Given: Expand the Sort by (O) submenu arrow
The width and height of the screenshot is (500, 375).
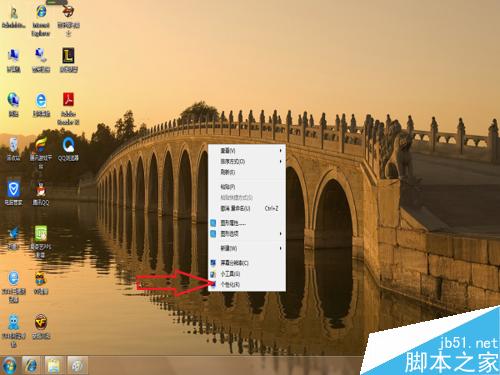Looking at the screenshot, I should pyautogui.click(x=280, y=161).
